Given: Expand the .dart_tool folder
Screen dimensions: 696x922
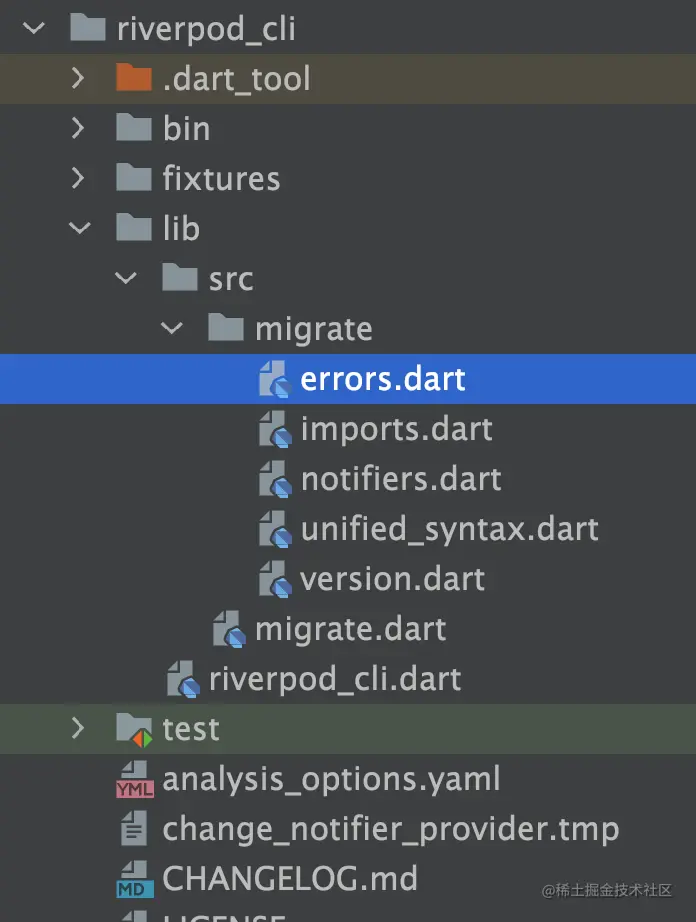Looking at the screenshot, I should point(79,78).
